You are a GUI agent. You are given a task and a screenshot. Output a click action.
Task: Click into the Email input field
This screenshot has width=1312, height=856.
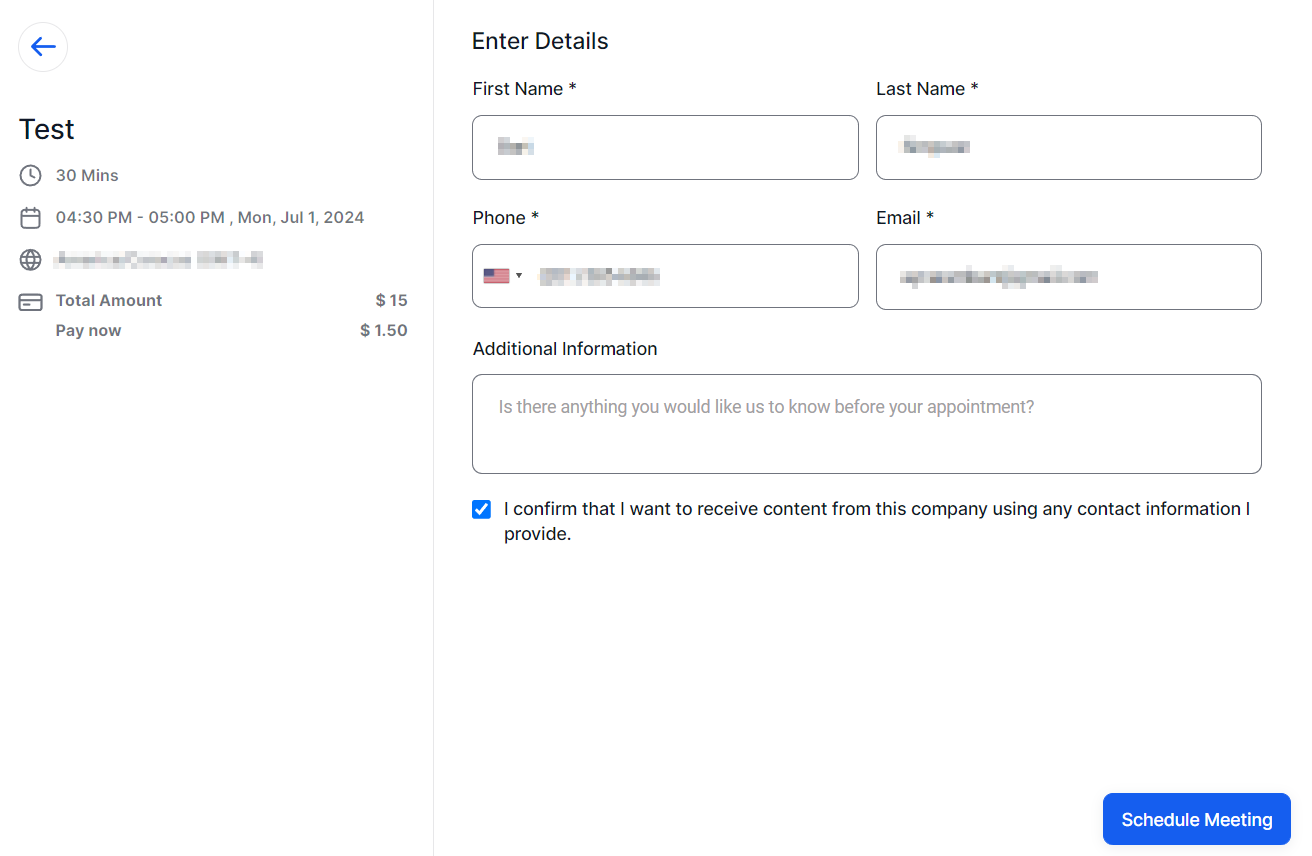coord(1069,276)
